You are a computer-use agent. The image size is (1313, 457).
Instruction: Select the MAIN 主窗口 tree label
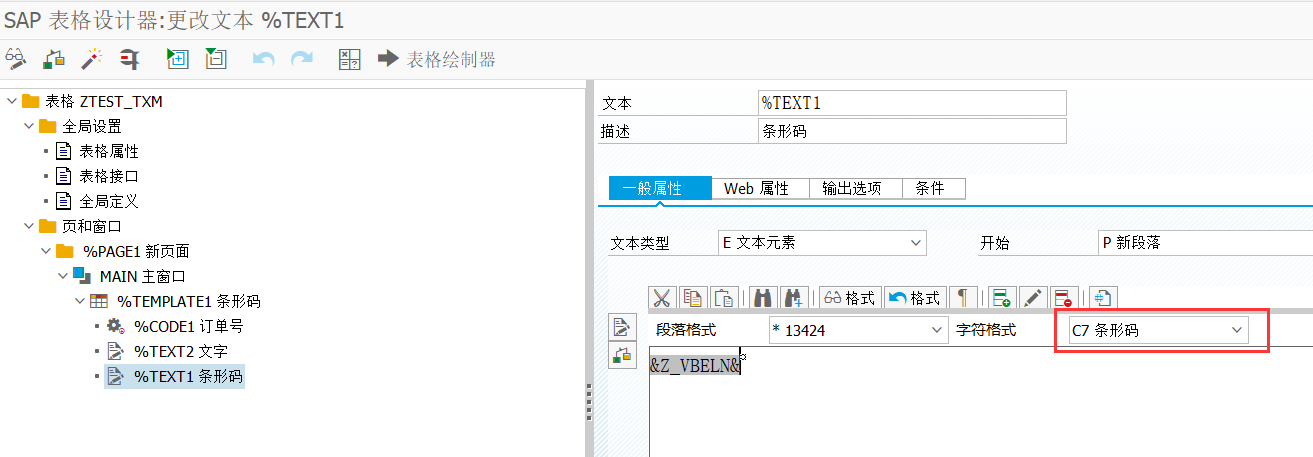tap(143, 276)
